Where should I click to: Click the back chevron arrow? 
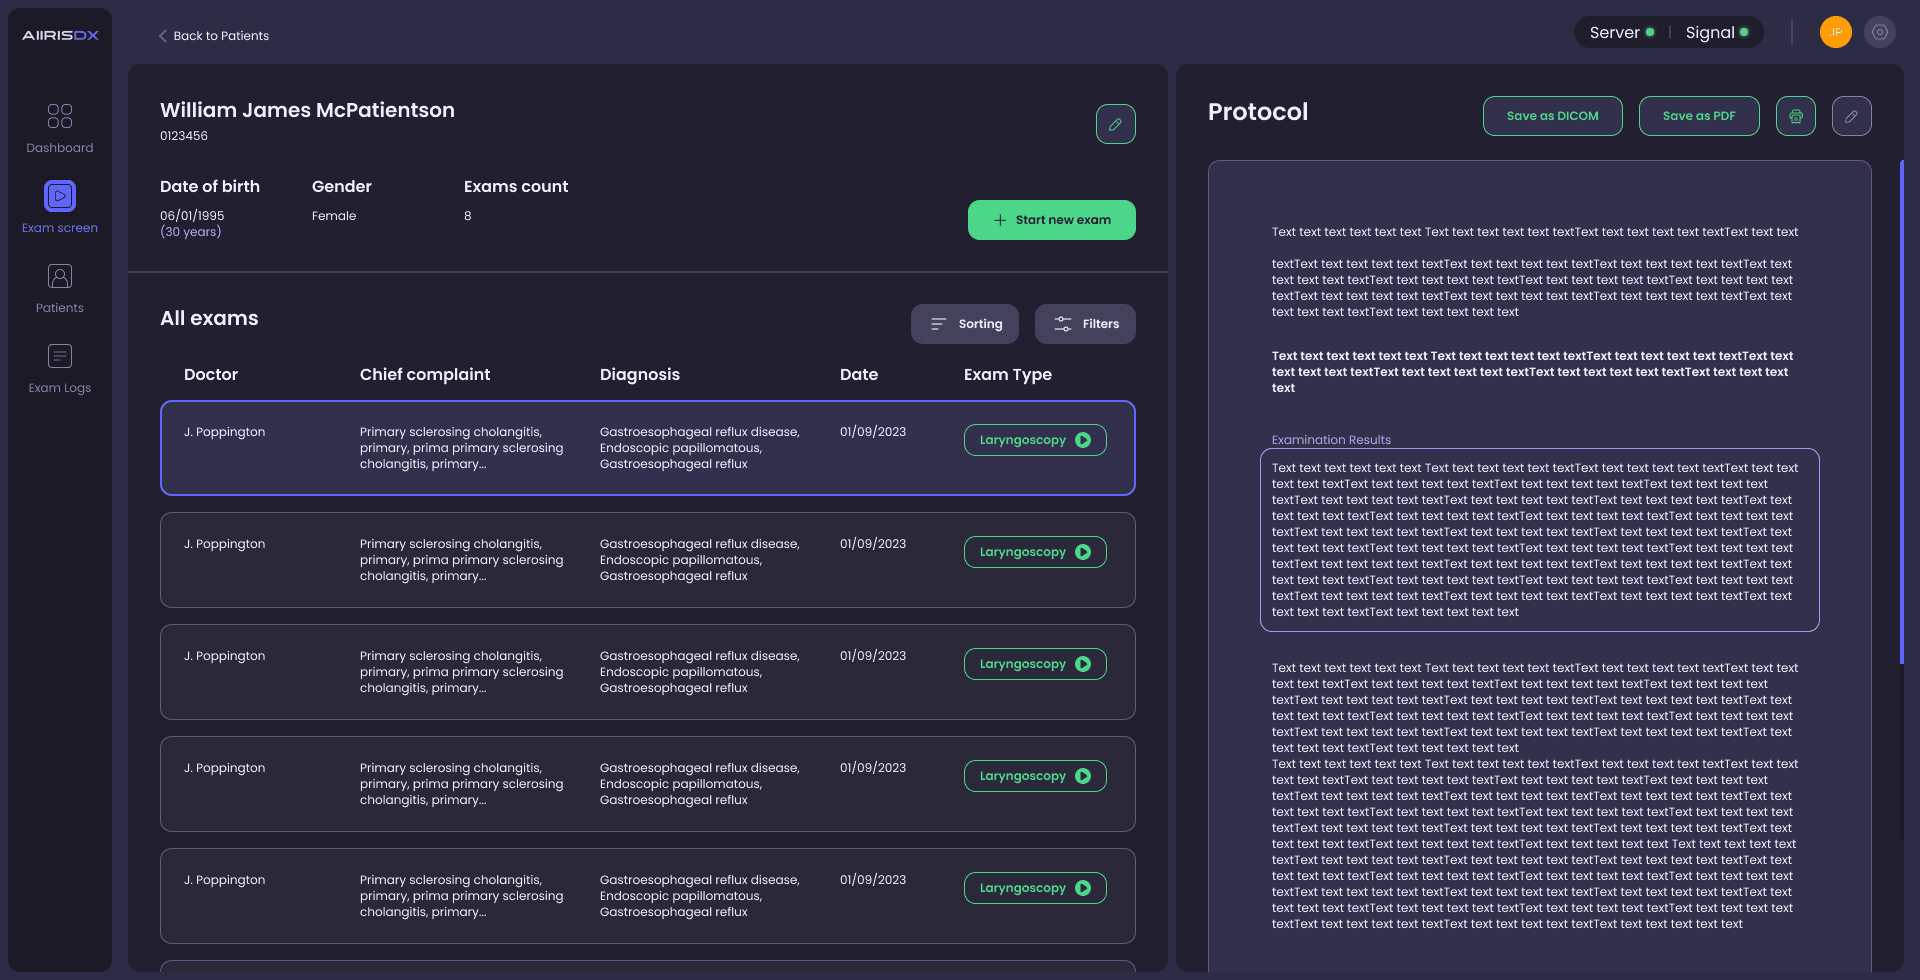click(x=162, y=36)
